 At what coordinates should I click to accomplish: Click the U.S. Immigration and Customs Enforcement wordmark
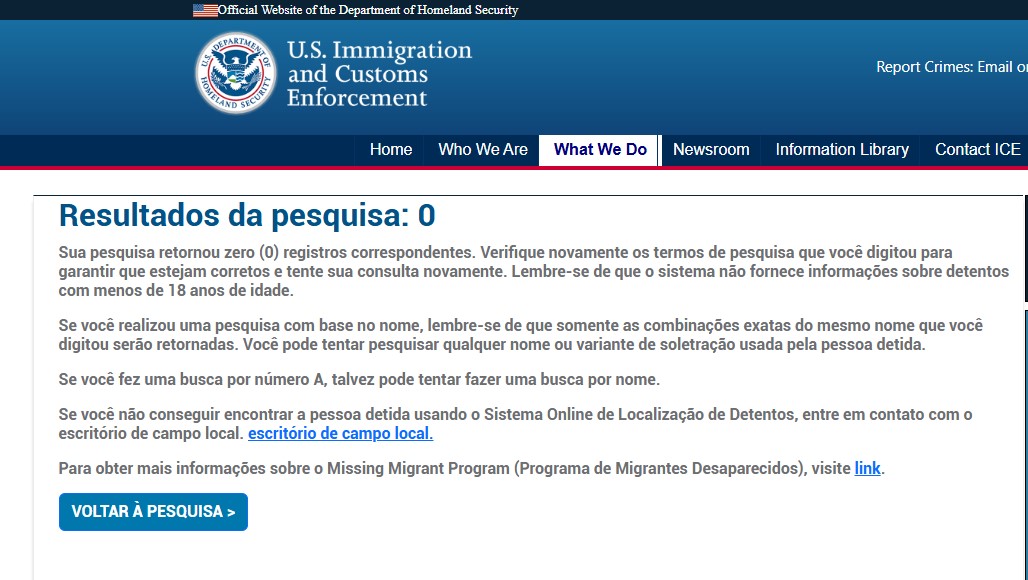pyautogui.click(x=378, y=74)
